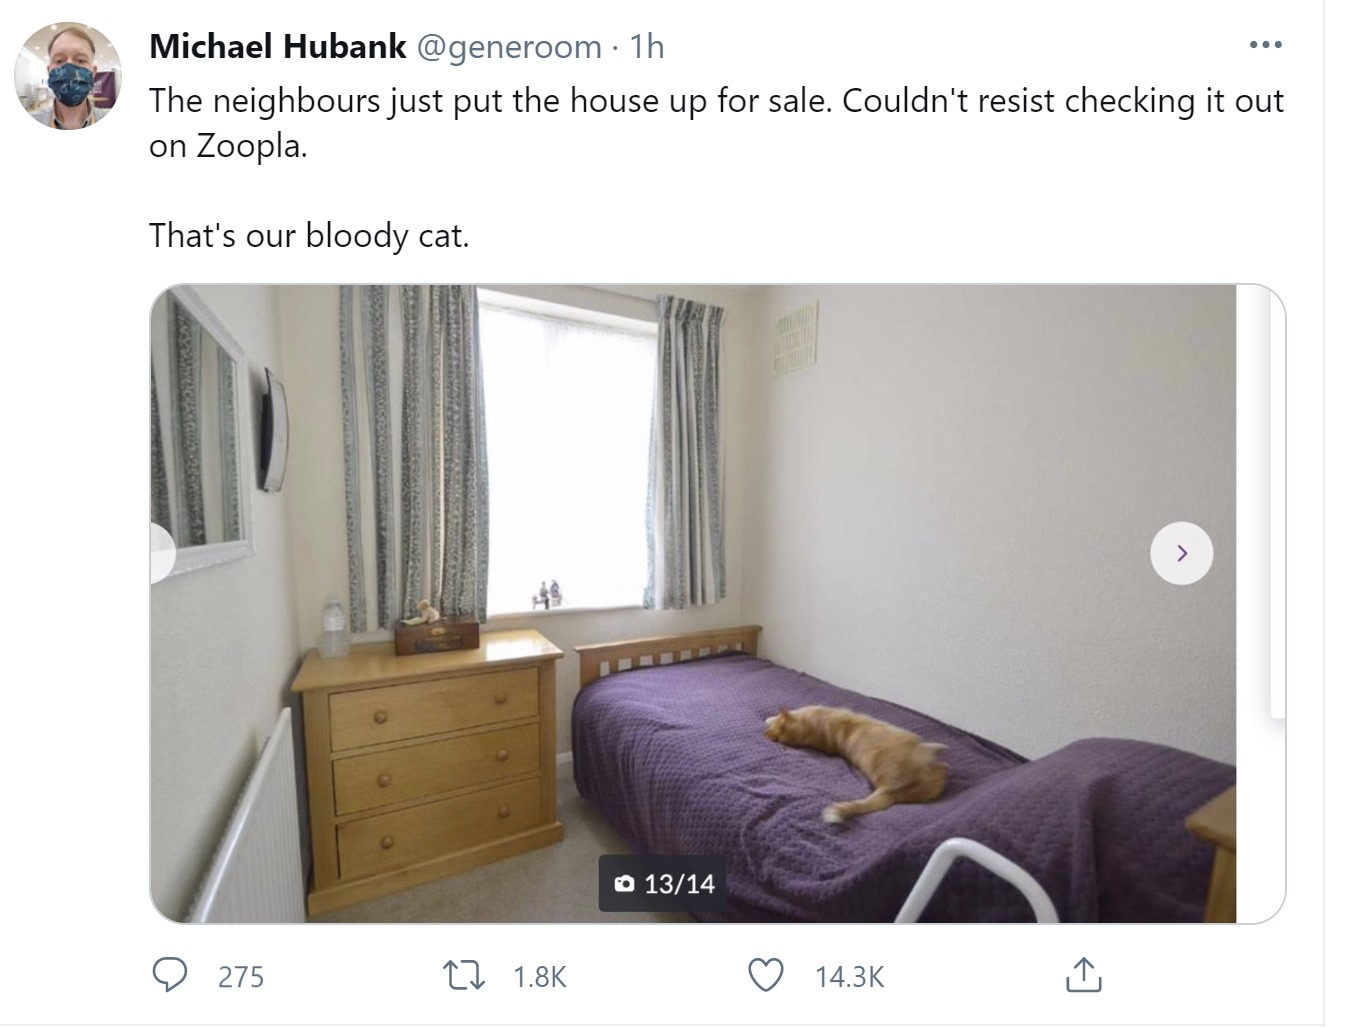Click the 1.8K retweets count
The height and width of the screenshot is (1027, 1360).
pyautogui.click(x=540, y=977)
